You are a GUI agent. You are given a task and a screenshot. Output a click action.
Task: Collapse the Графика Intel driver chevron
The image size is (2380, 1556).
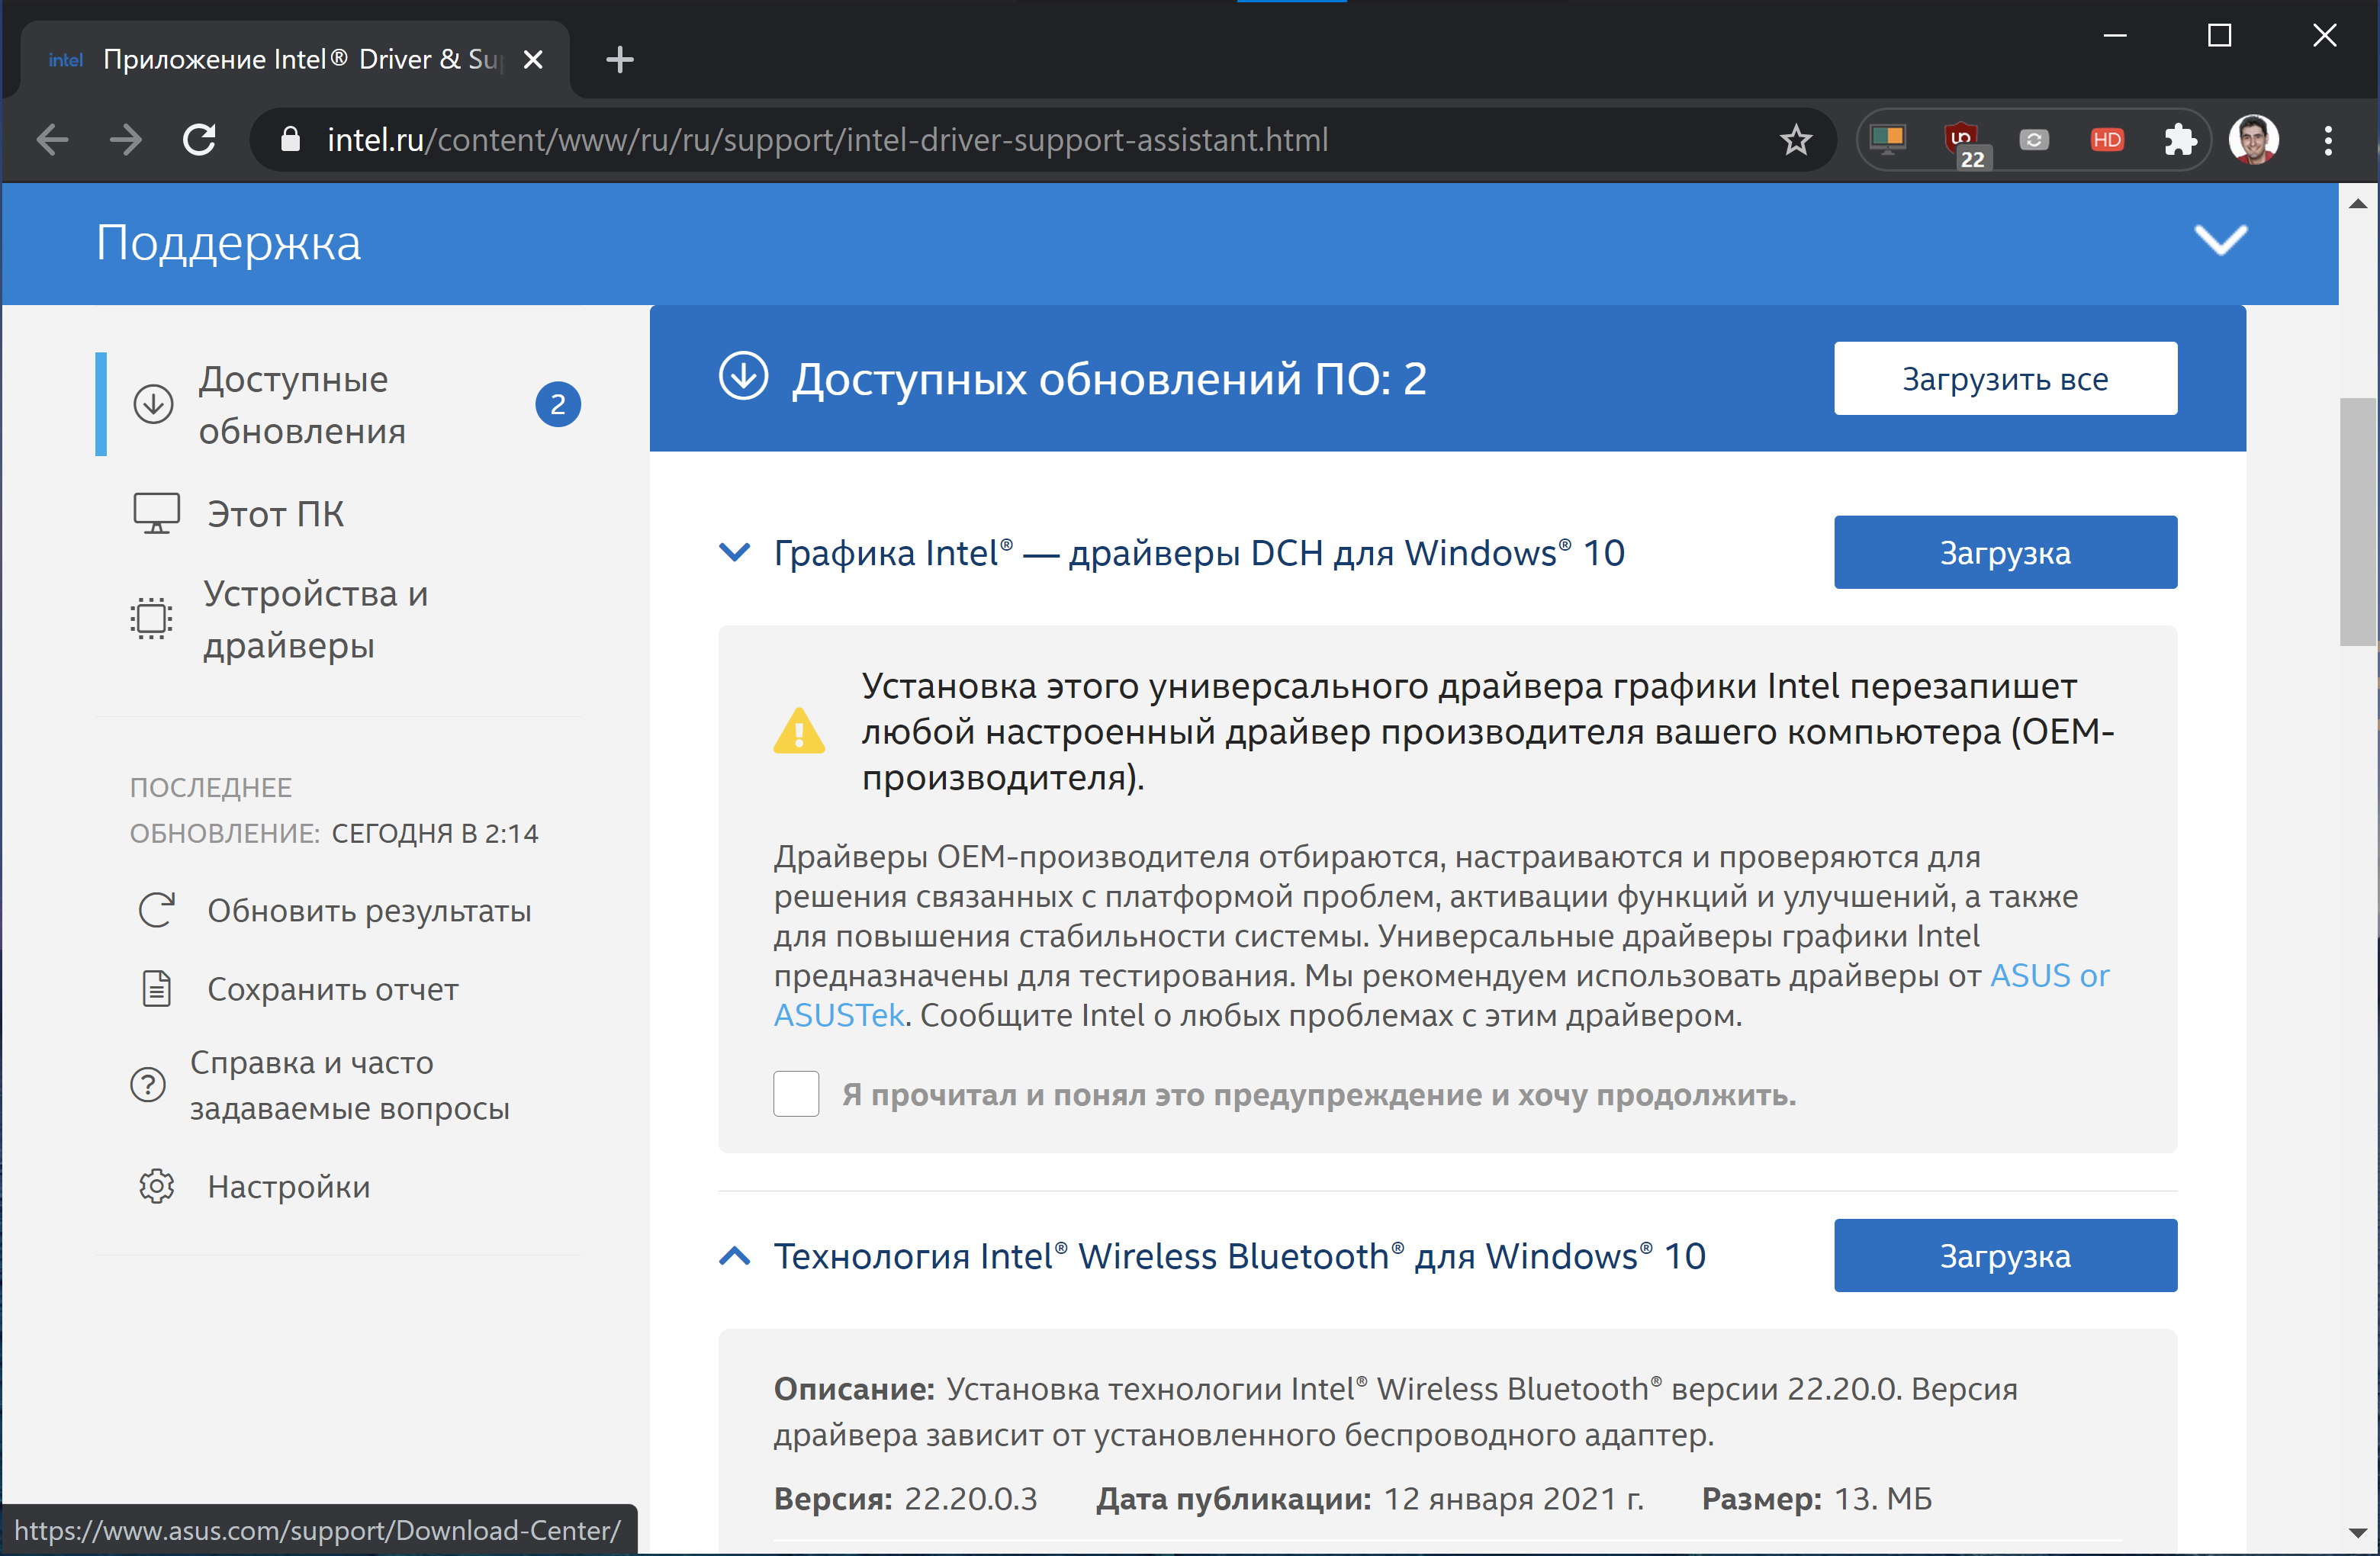pos(735,552)
